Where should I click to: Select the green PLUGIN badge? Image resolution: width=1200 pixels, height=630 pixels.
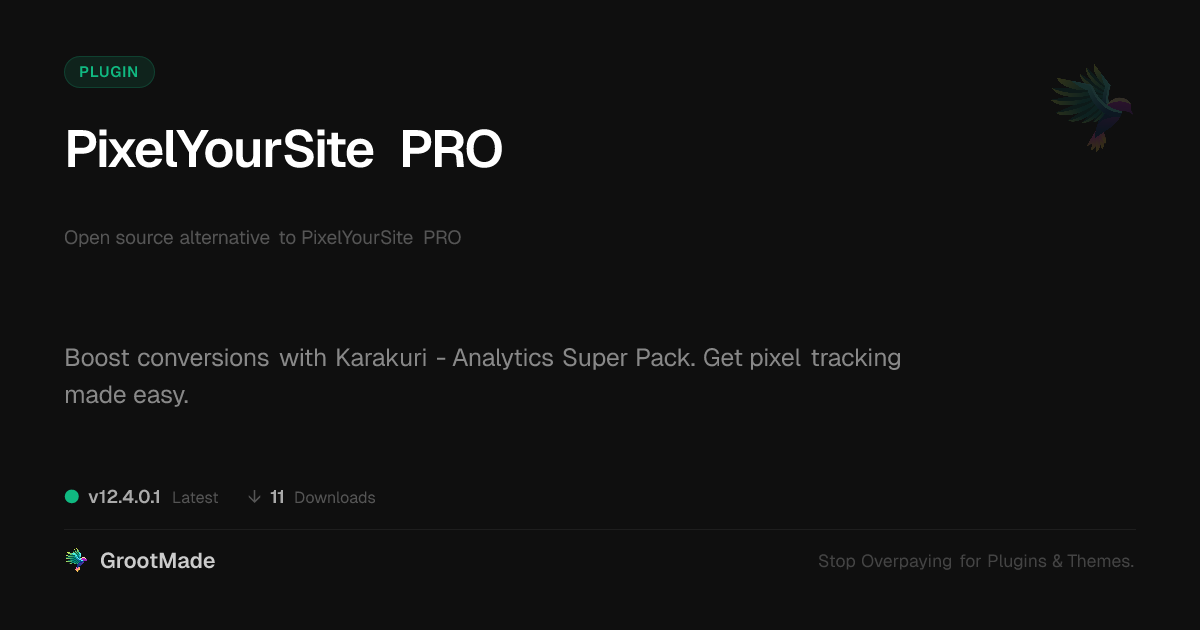click(x=109, y=72)
